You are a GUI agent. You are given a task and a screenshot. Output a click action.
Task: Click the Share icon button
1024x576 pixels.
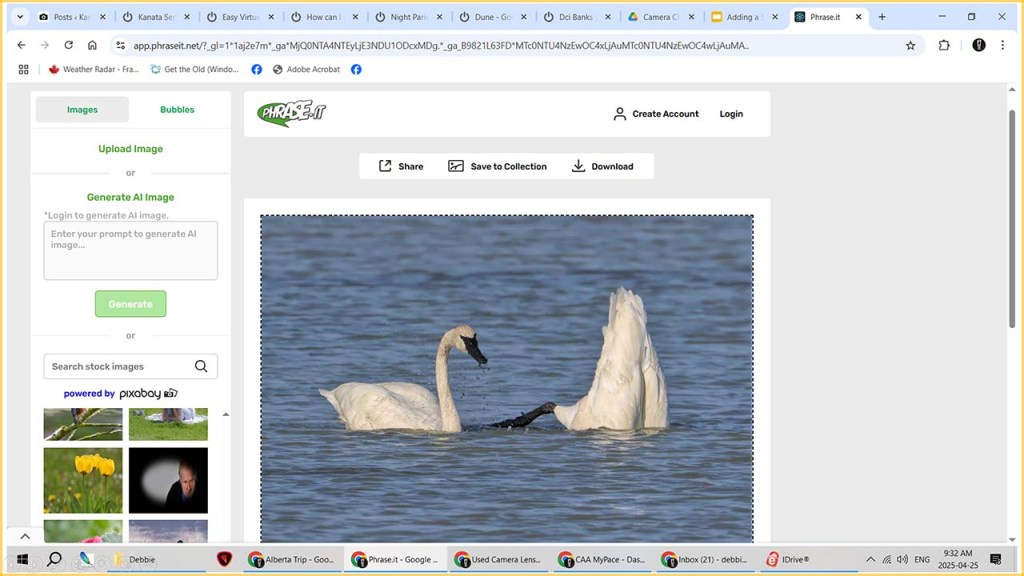tap(385, 166)
